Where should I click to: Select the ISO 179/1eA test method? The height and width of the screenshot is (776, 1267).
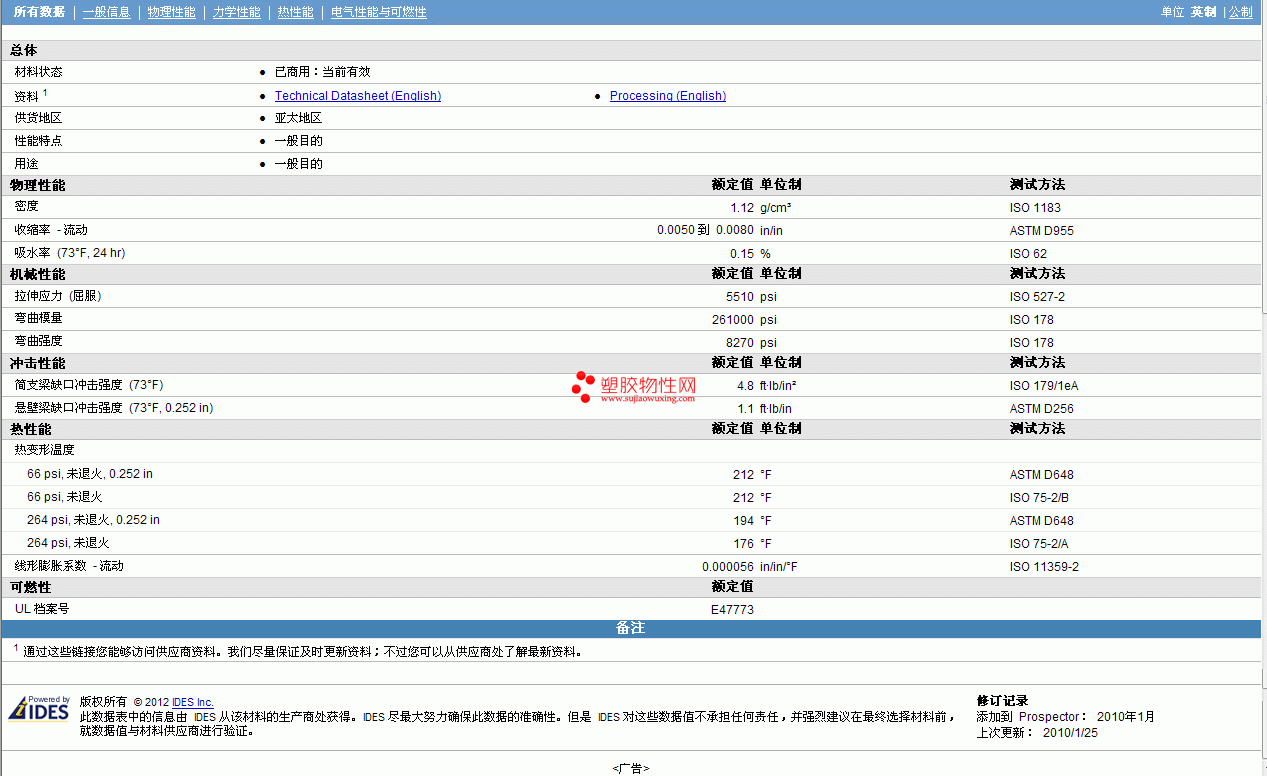click(1044, 386)
